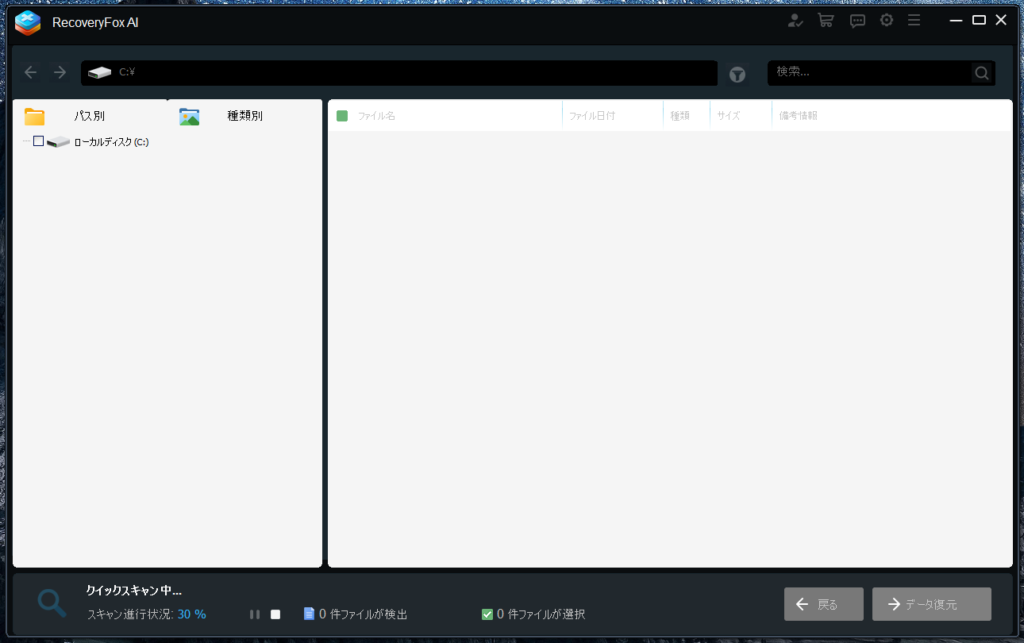This screenshot has height=643, width=1024.
Task: Type in the 検索 search field
Action: tap(868, 73)
